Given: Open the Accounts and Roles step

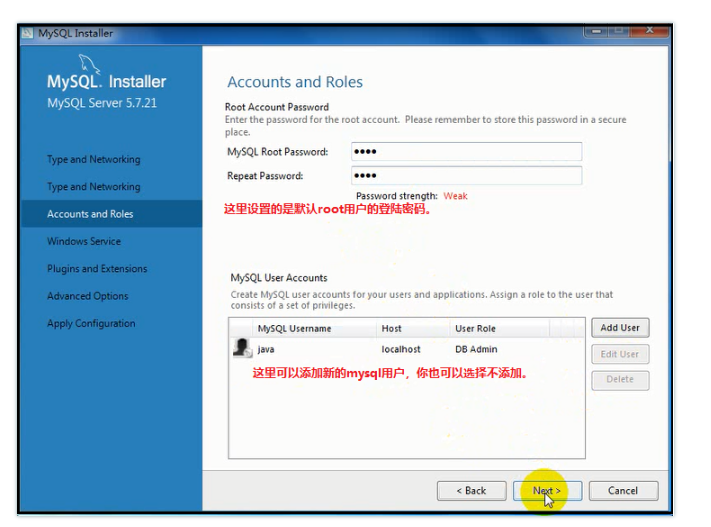Looking at the screenshot, I should tap(112, 214).
